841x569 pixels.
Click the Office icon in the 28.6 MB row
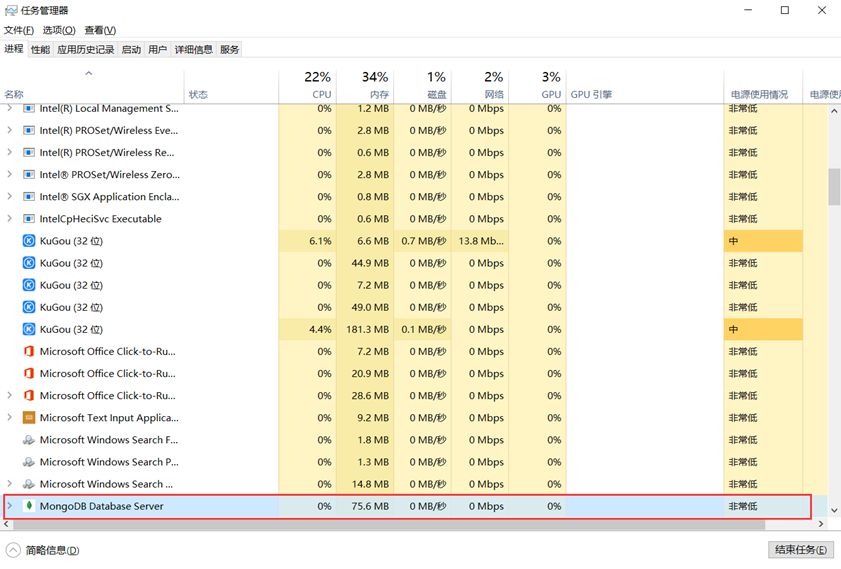(29, 395)
